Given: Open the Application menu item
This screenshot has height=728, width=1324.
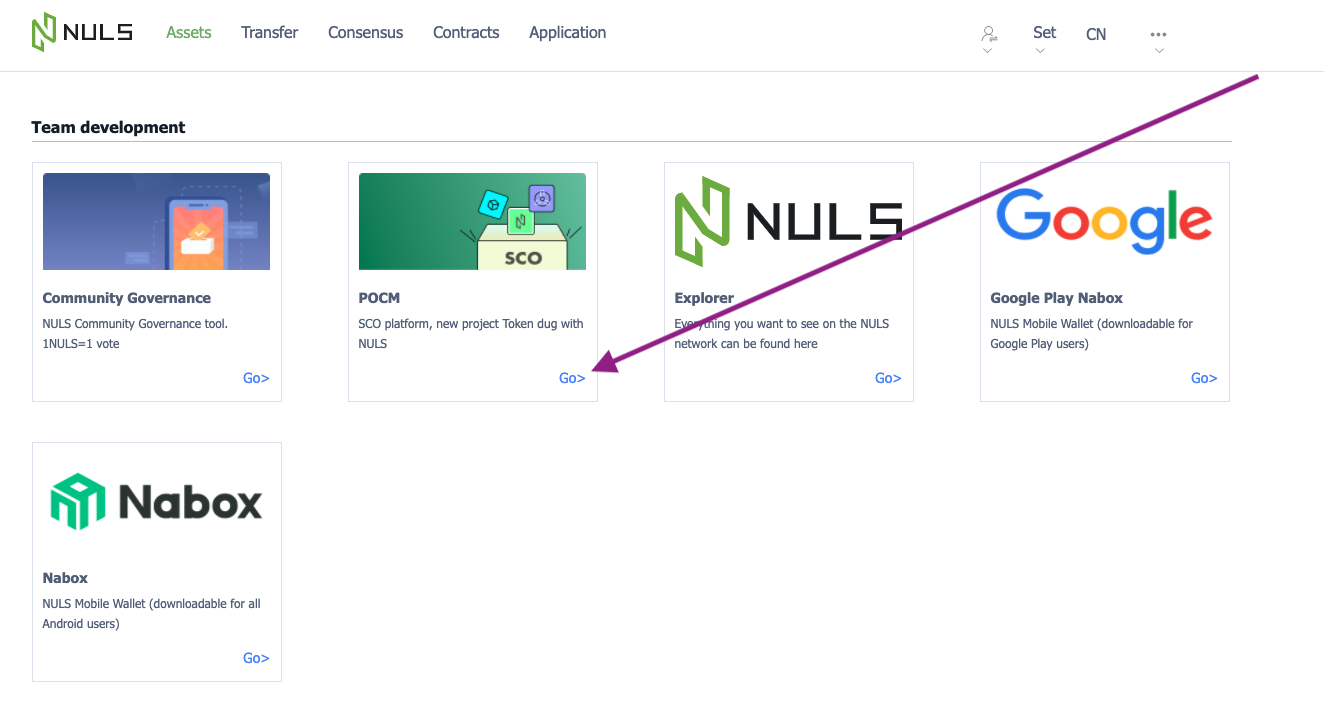Looking at the screenshot, I should [567, 32].
